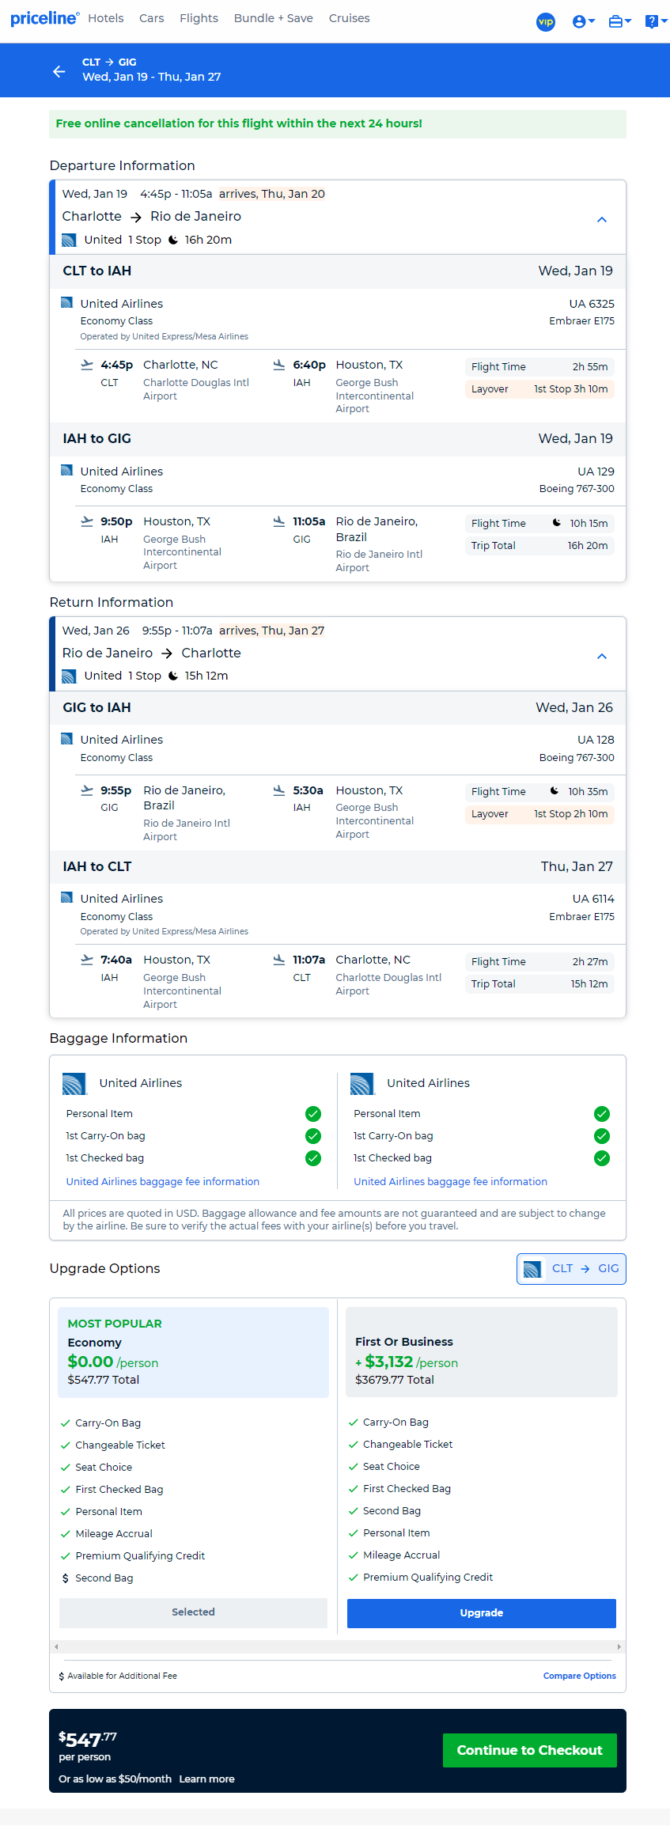Select the First Or Business fare card

pyautogui.click(x=481, y=1352)
